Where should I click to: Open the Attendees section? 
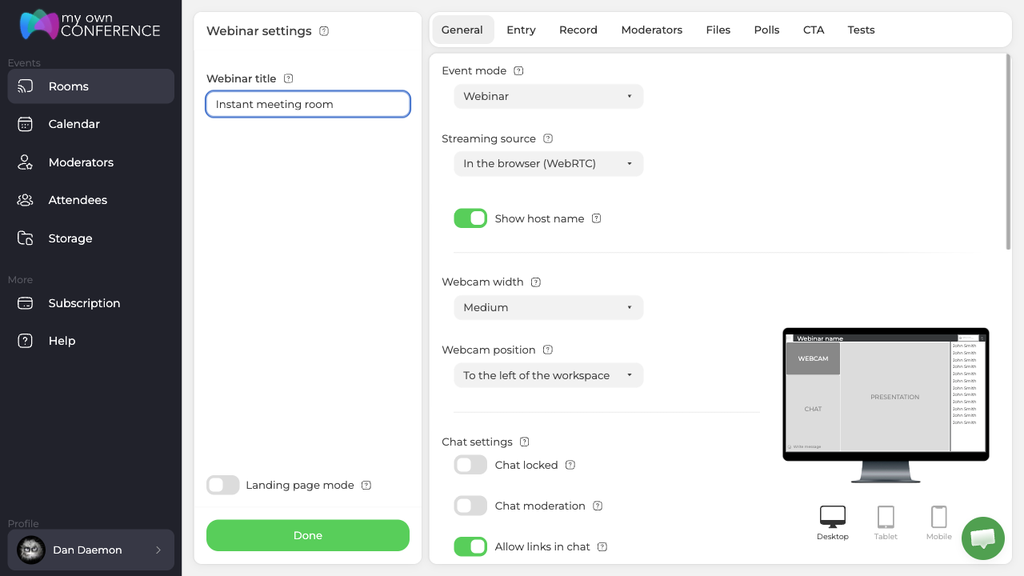point(91,200)
